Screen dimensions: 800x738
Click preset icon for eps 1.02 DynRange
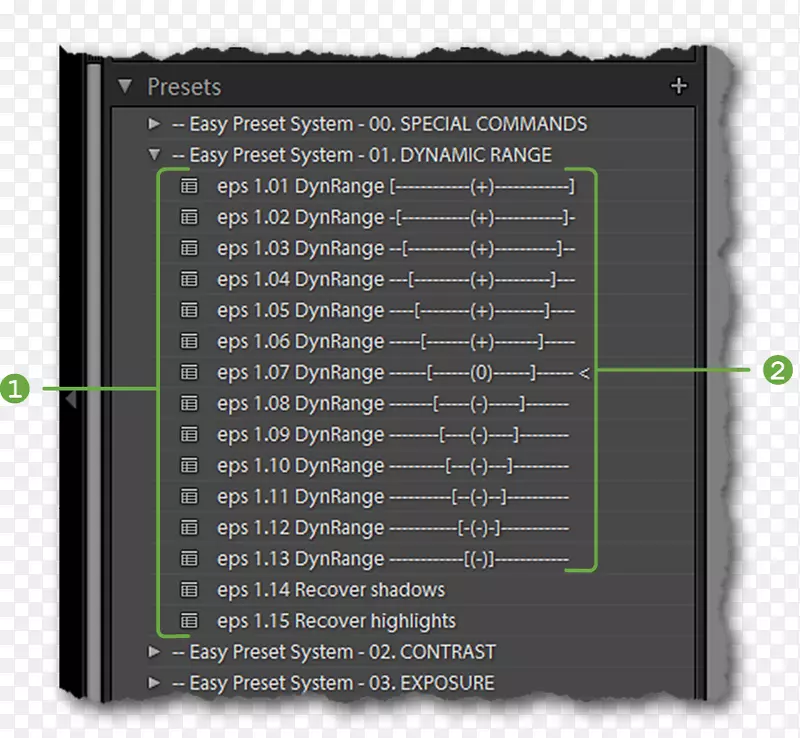point(189,217)
